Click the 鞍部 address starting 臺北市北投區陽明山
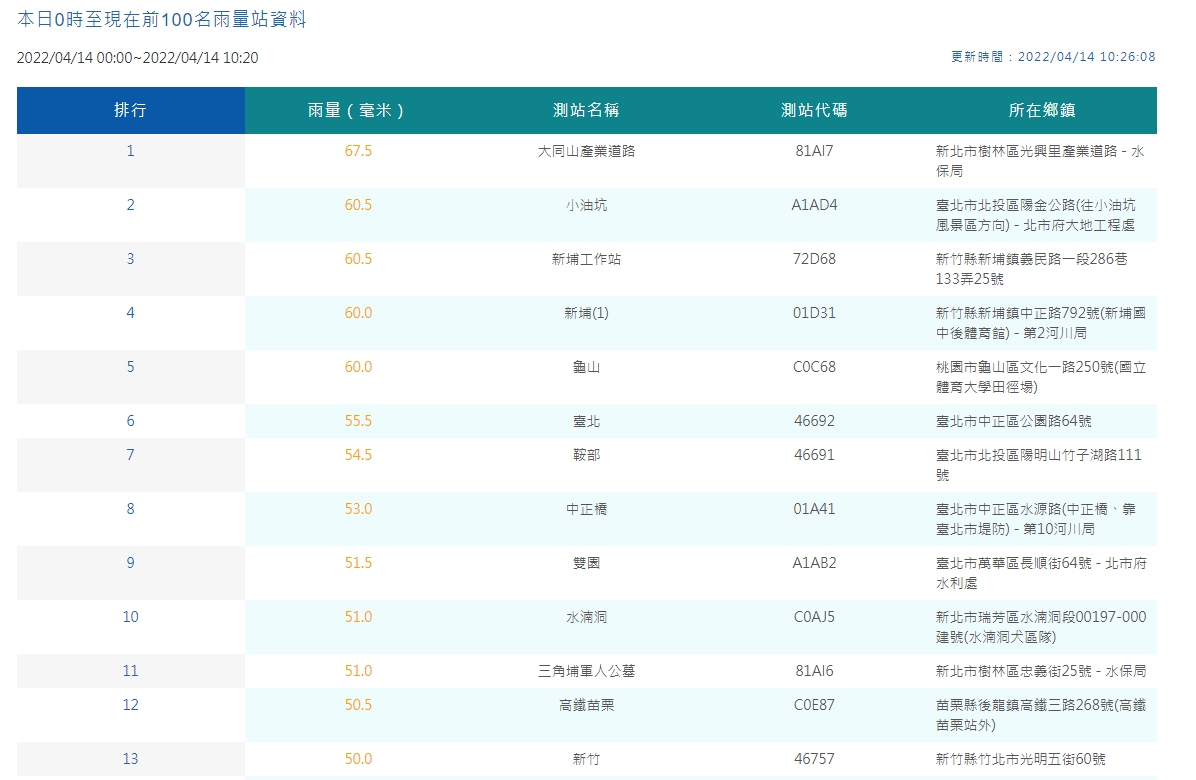The width and height of the screenshot is (1196, 780). (1039, 465)
